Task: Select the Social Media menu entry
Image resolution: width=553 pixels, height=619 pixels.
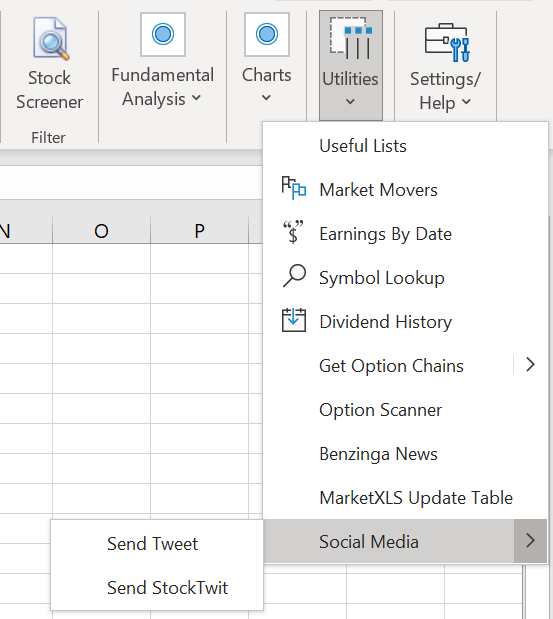Action: tap(388, 541)
